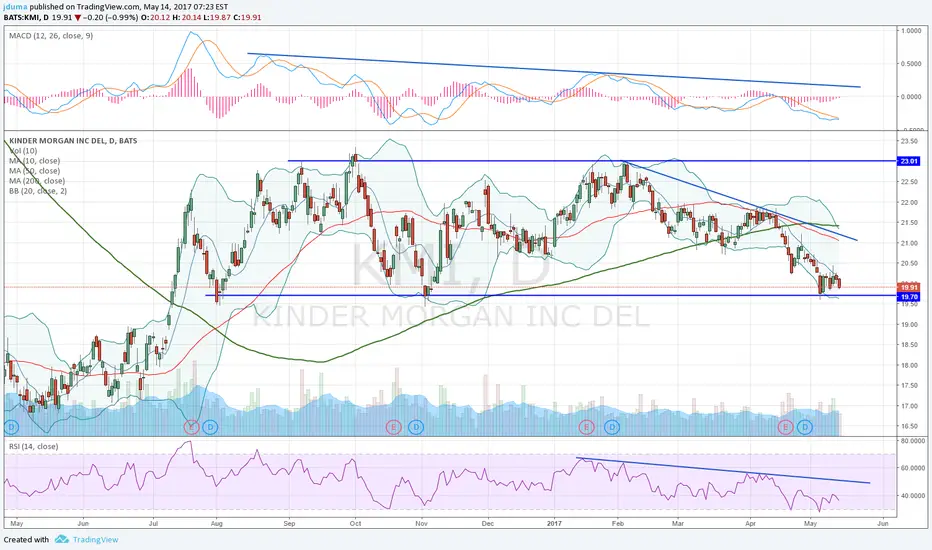This screenshot has width=932, height=550.
Task: Click the 16.50 price axis value
Action: pyautogui.click(x=909, y=426)
